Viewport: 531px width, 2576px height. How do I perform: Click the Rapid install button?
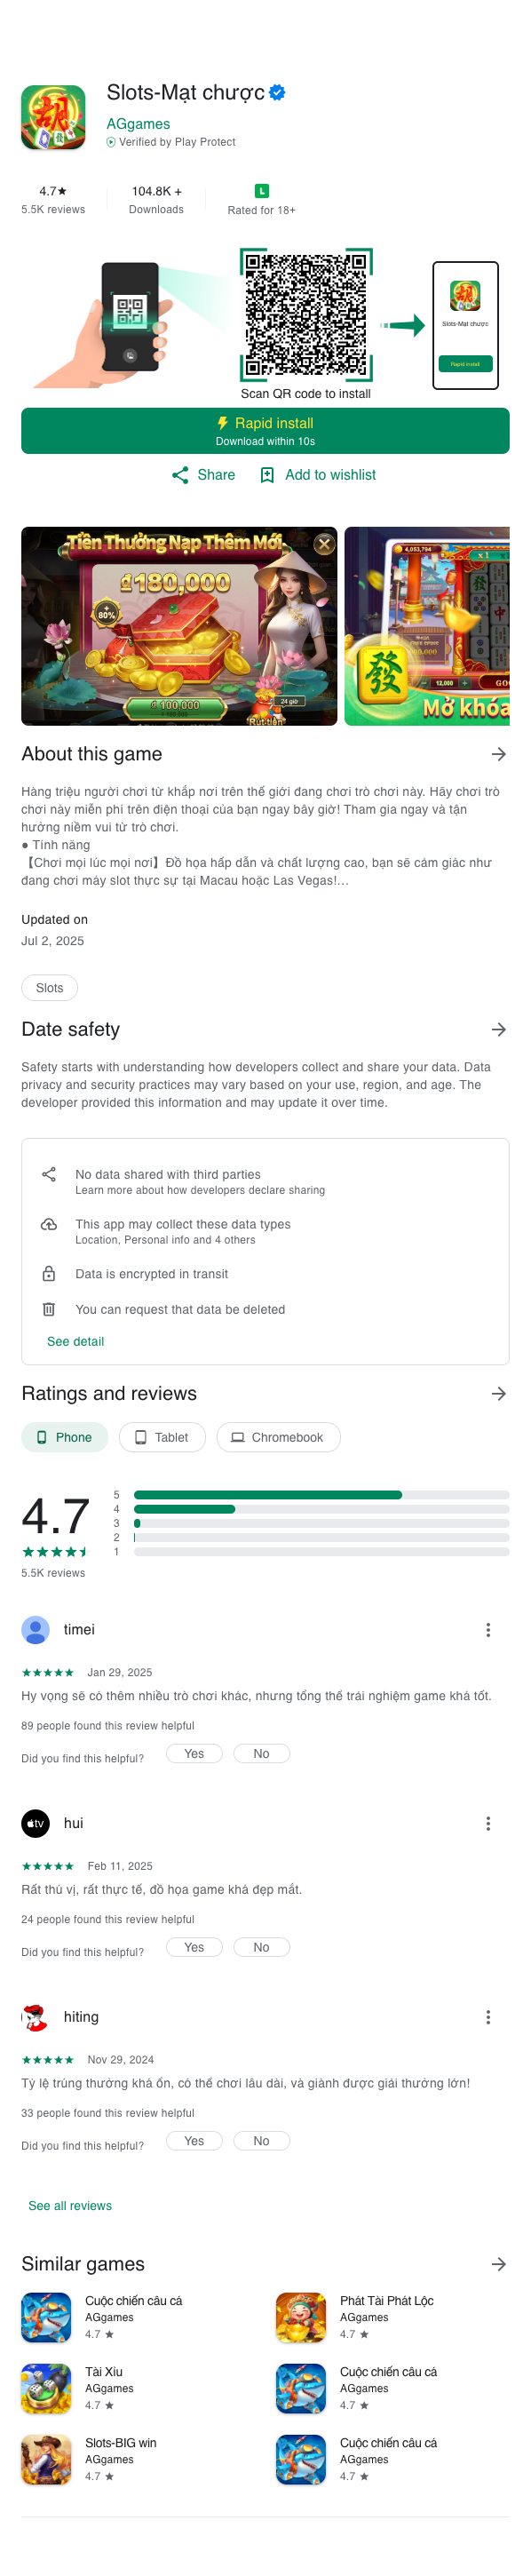(x=265, y=431)
